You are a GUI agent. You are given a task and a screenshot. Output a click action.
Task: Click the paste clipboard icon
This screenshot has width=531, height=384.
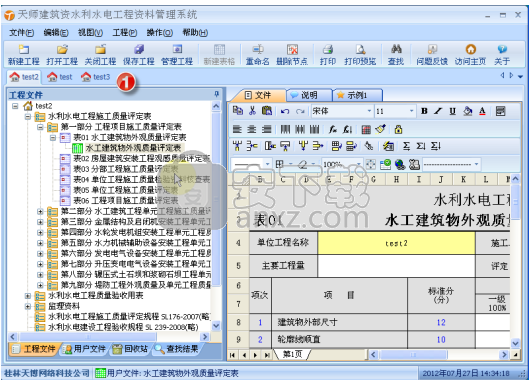(x=267, y=111)
